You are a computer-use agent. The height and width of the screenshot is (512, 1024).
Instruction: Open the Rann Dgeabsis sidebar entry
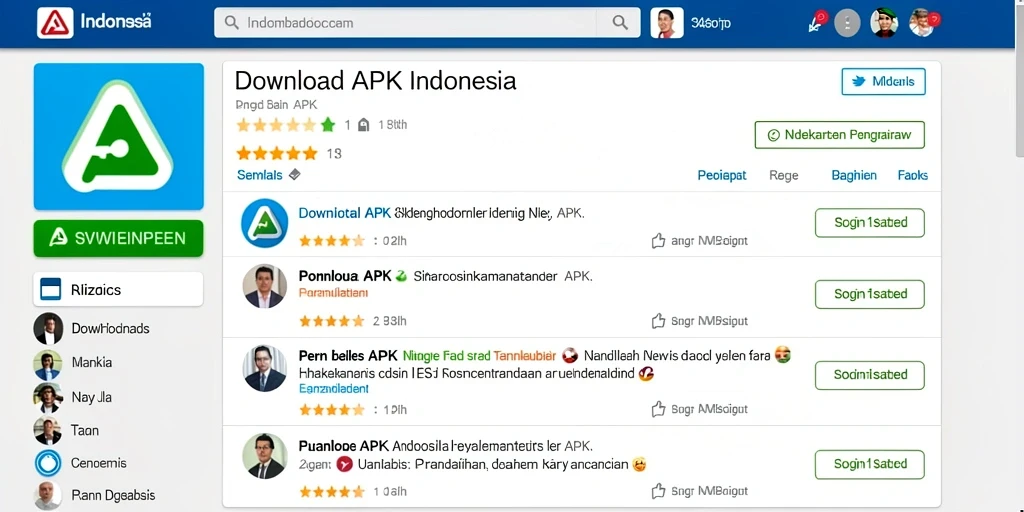click(113, 495)
